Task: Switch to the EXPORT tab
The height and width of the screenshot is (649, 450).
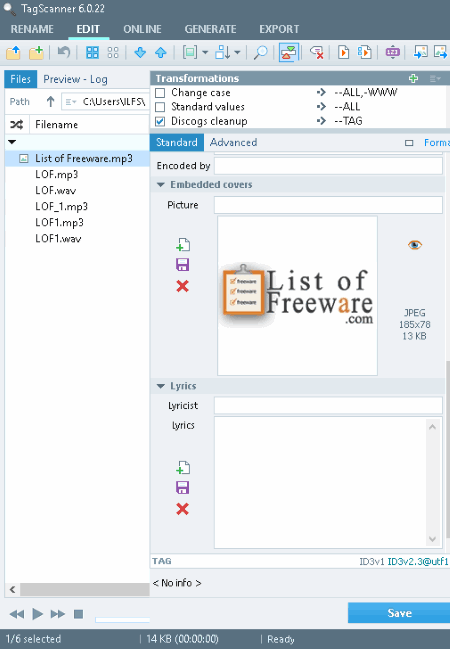Action: click(279, 29)
